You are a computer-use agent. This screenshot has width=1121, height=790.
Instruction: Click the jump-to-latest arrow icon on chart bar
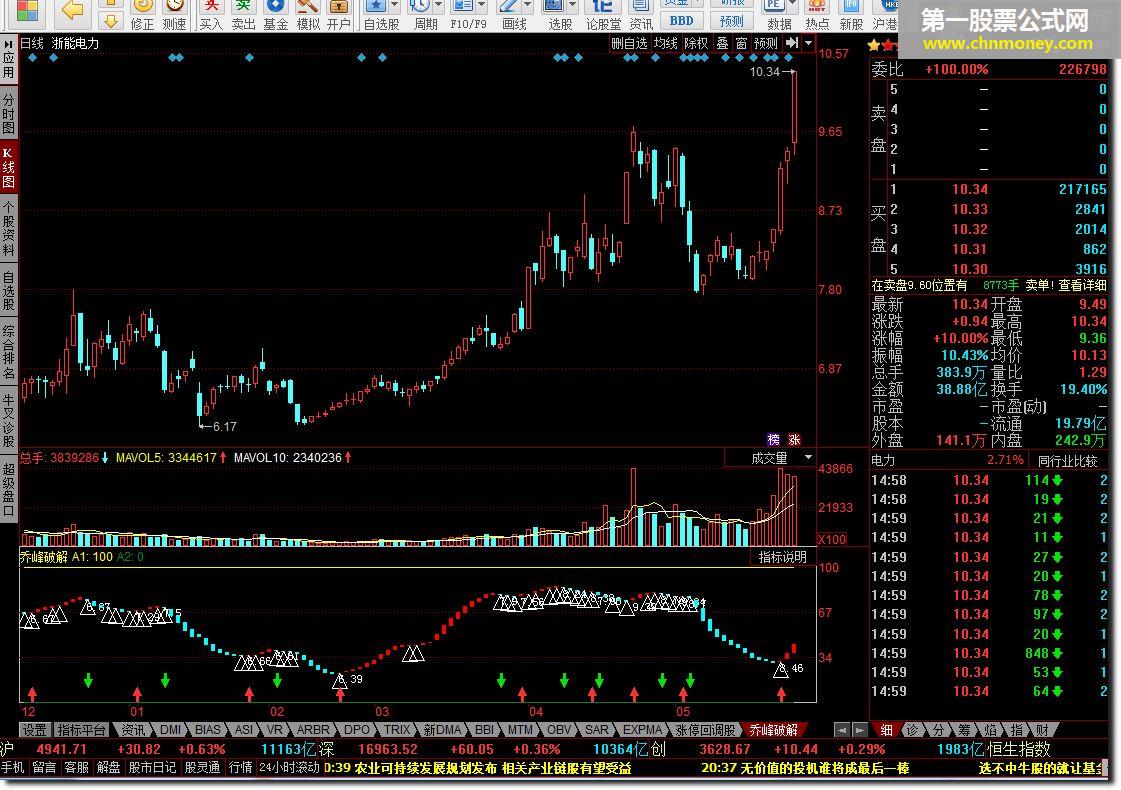tap(792, 43)
